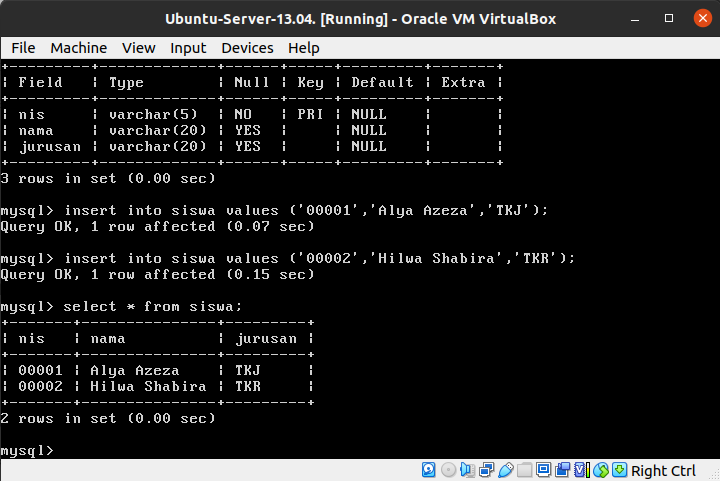The height and width of the screenshot is (481, 720).
Task: Open the Input menu
Action: [188, 48]
